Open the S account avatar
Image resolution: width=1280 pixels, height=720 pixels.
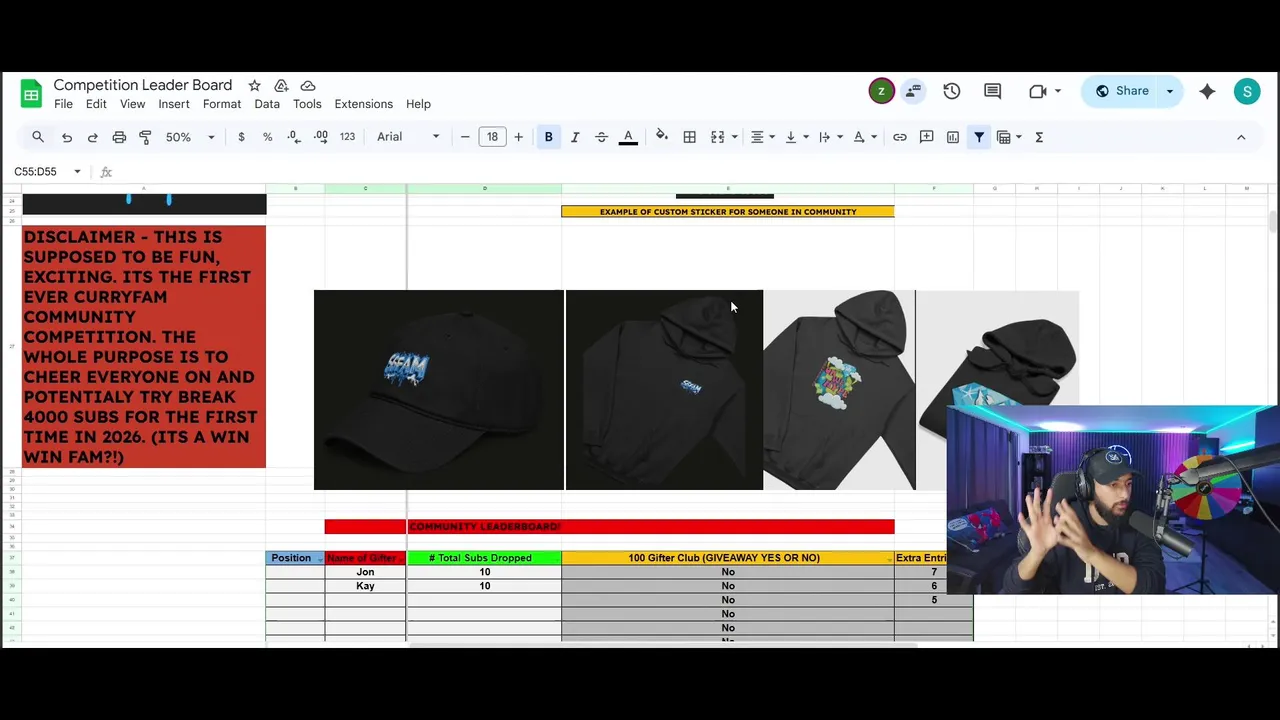coord(1247,92)
